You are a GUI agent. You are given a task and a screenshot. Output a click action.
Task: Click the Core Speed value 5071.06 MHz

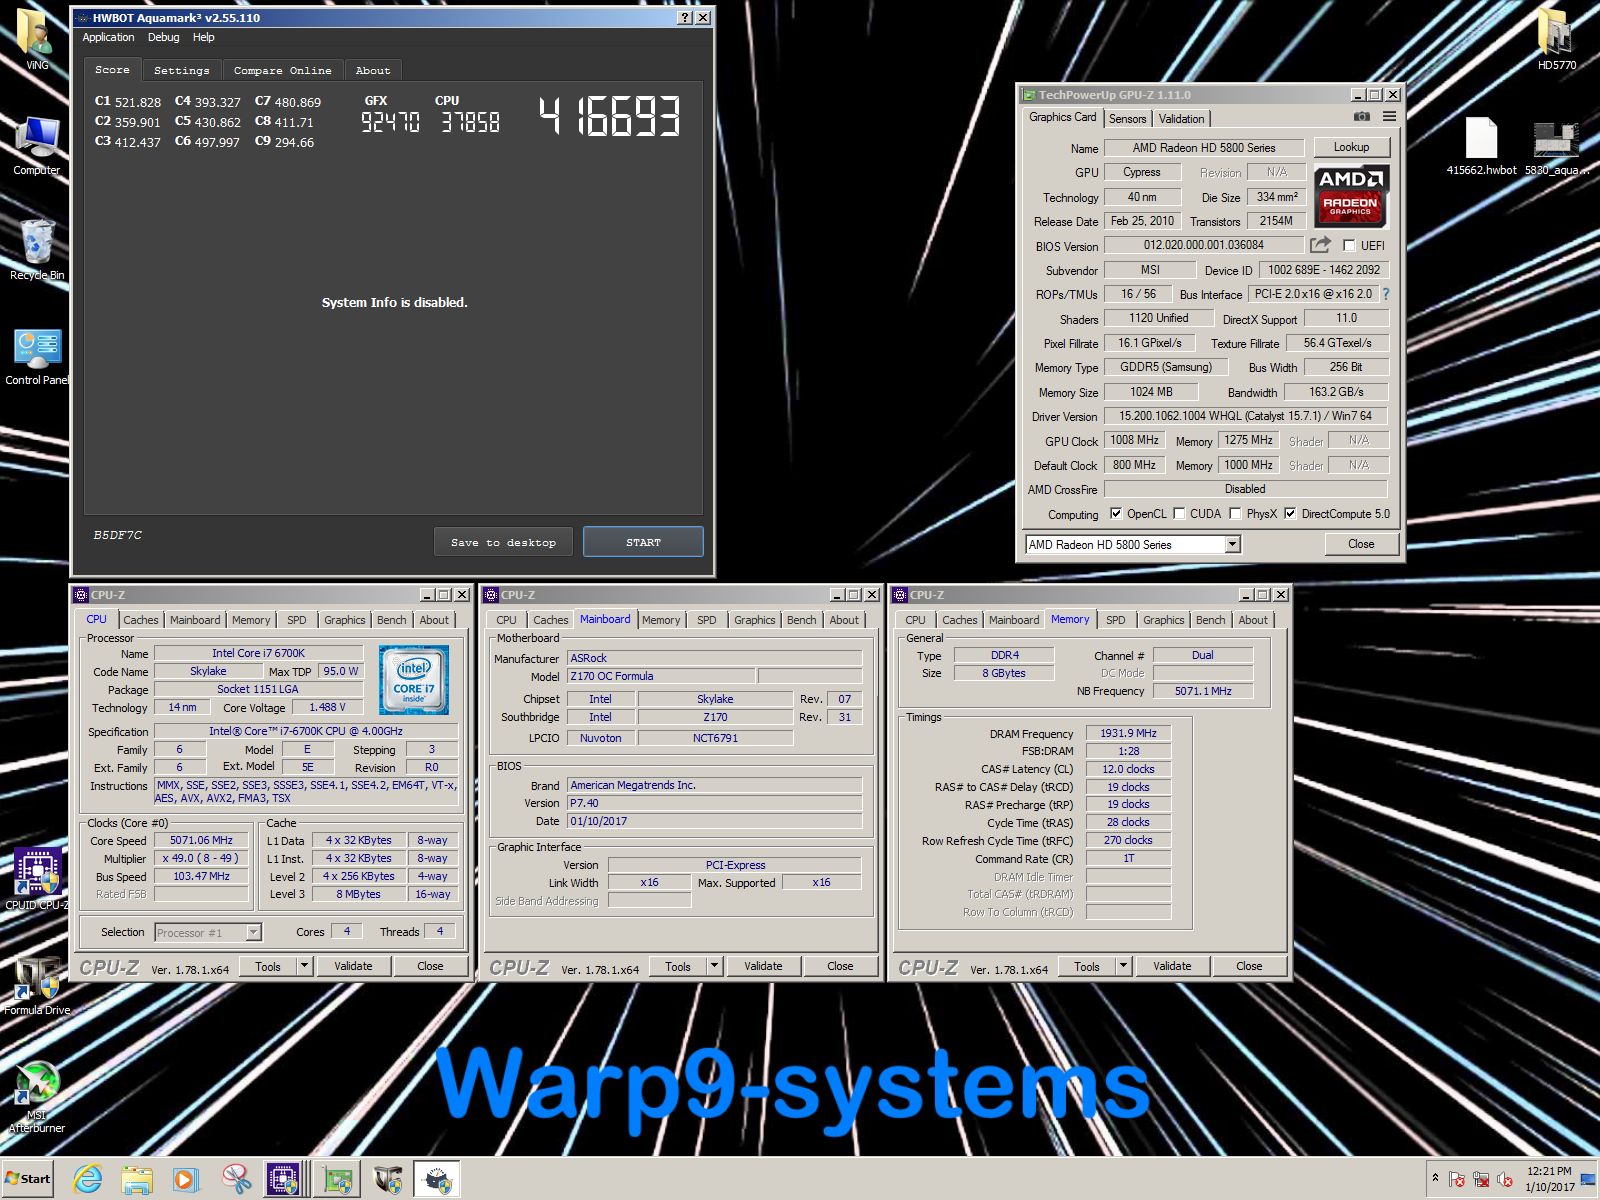(201, 840)
